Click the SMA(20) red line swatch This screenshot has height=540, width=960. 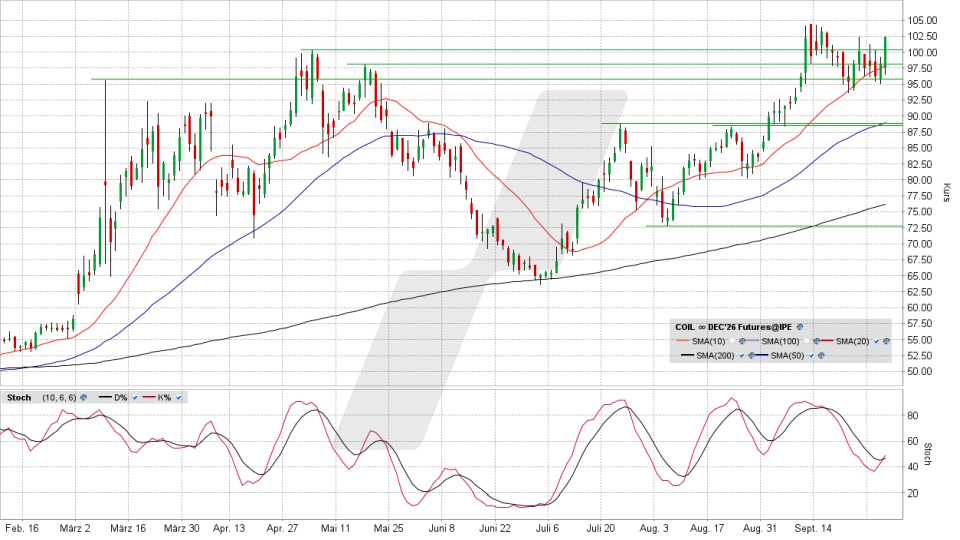pos(827,340)
